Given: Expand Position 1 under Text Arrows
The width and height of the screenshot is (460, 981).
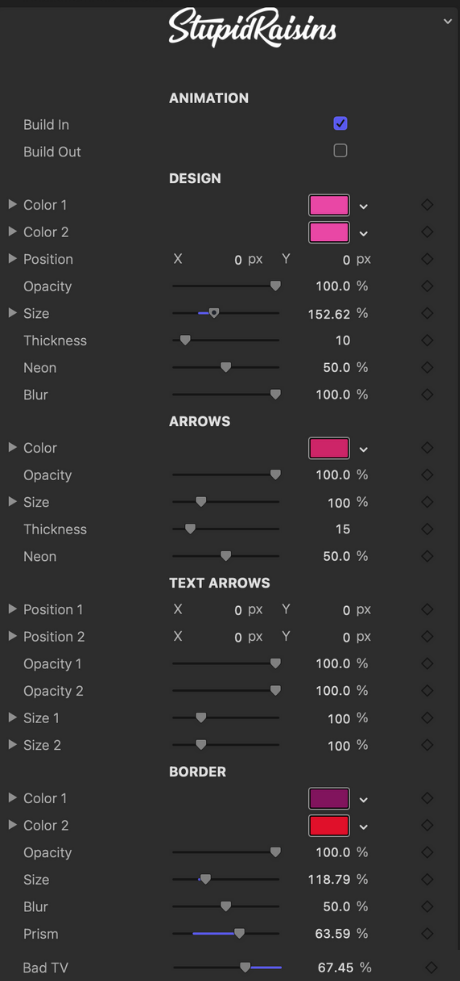Looking at the screenshot, I should [x=12, y=609].
